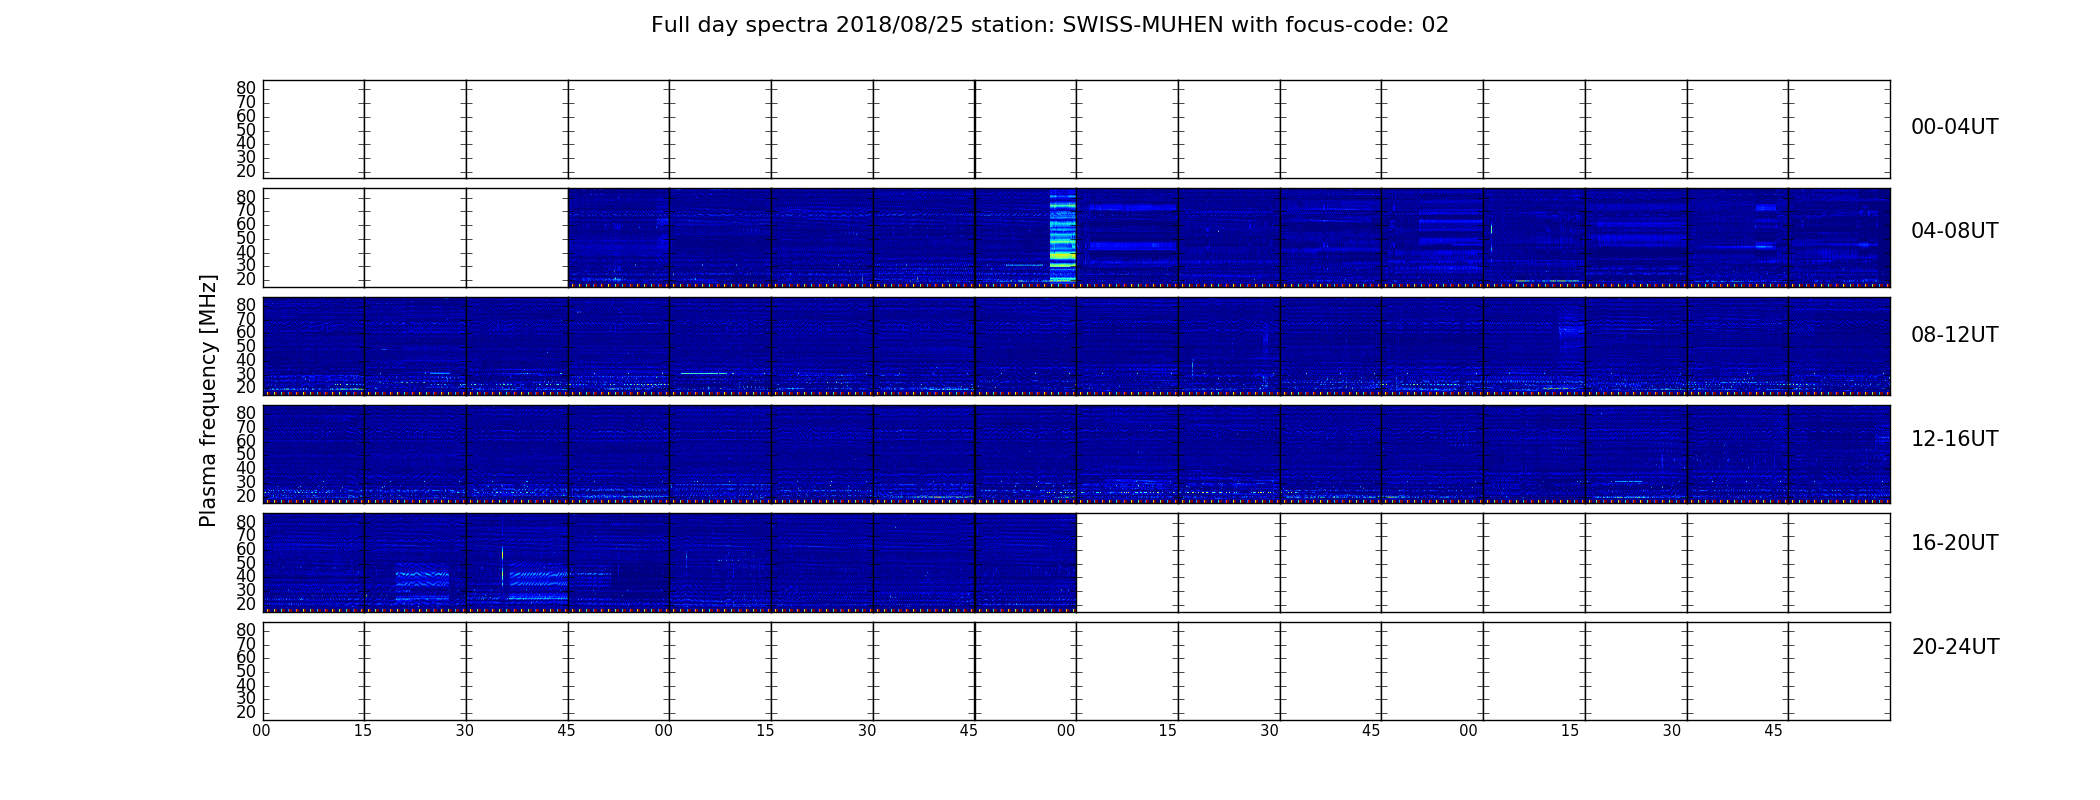Click the blank white end of the 16-20UT panel

point(1483,563)
